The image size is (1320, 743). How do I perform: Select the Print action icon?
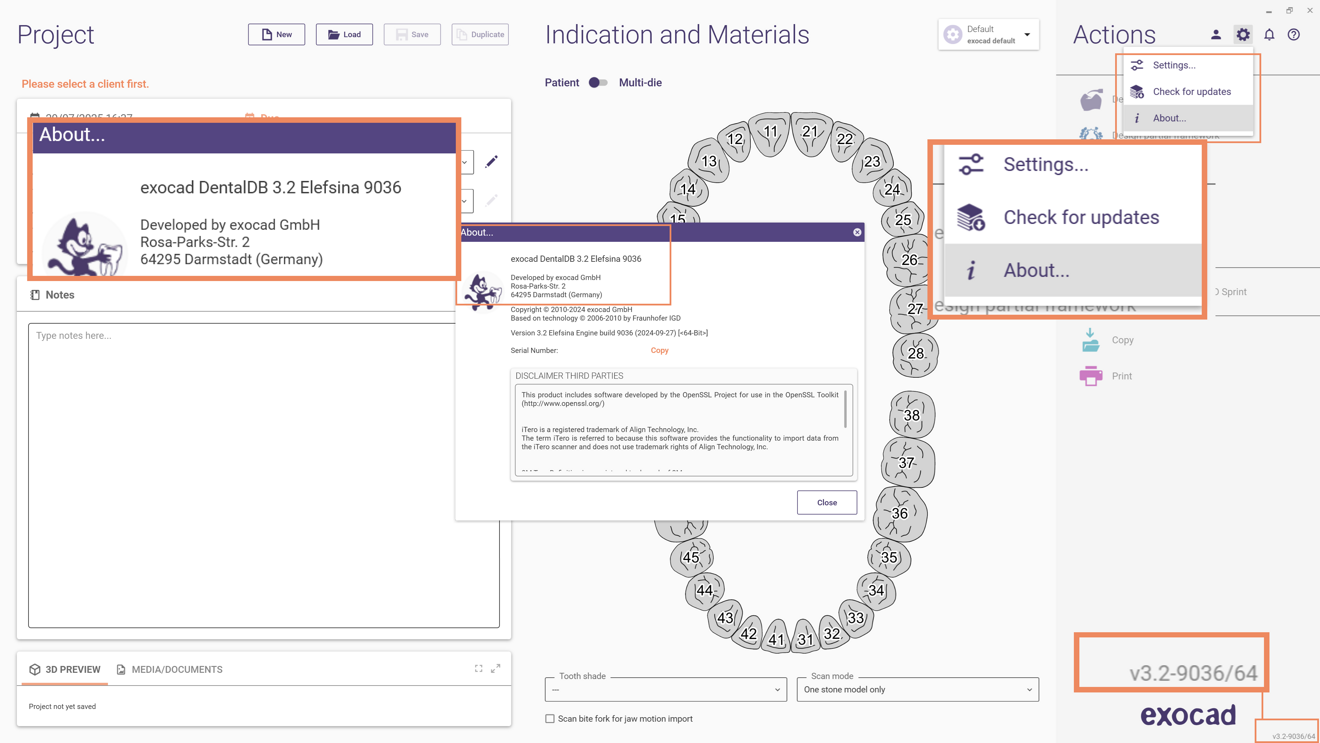click(1092, 375)
